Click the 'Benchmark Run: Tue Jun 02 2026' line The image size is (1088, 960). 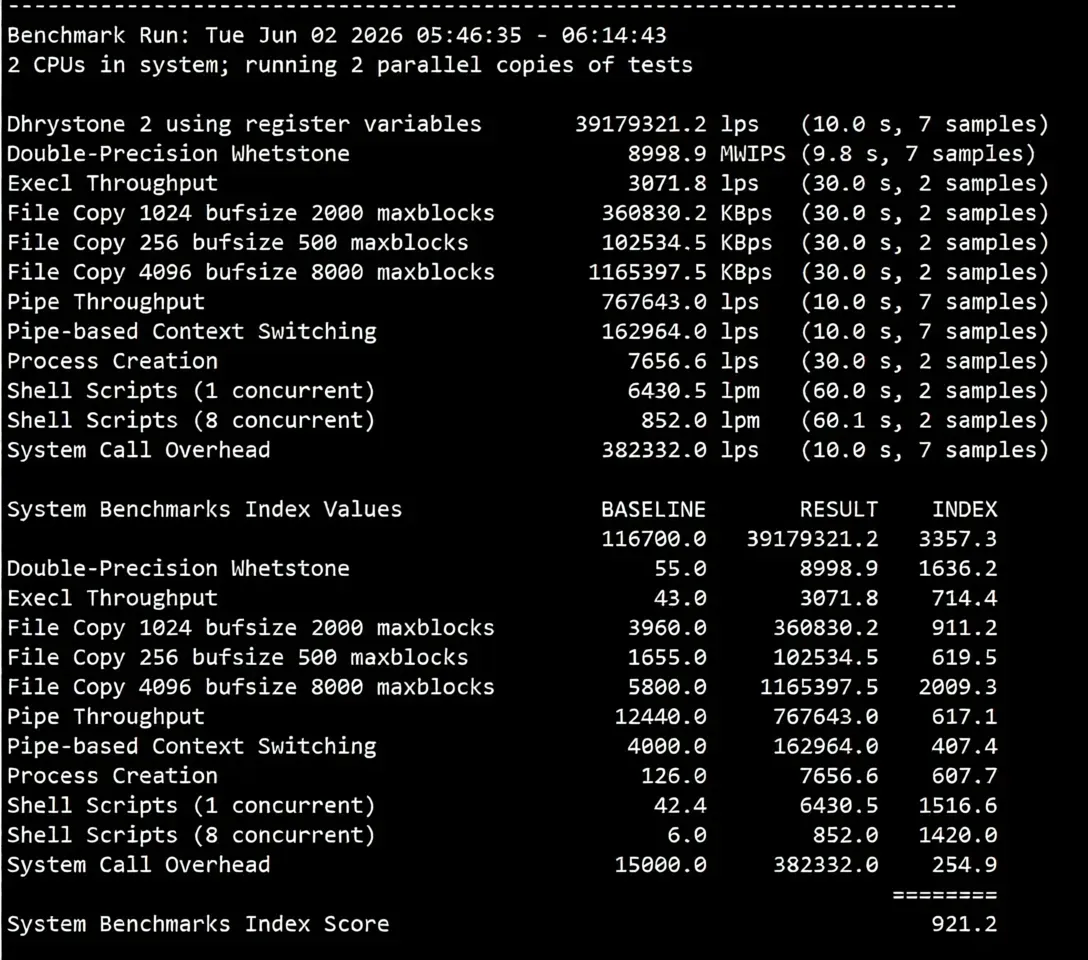(337, 35)
